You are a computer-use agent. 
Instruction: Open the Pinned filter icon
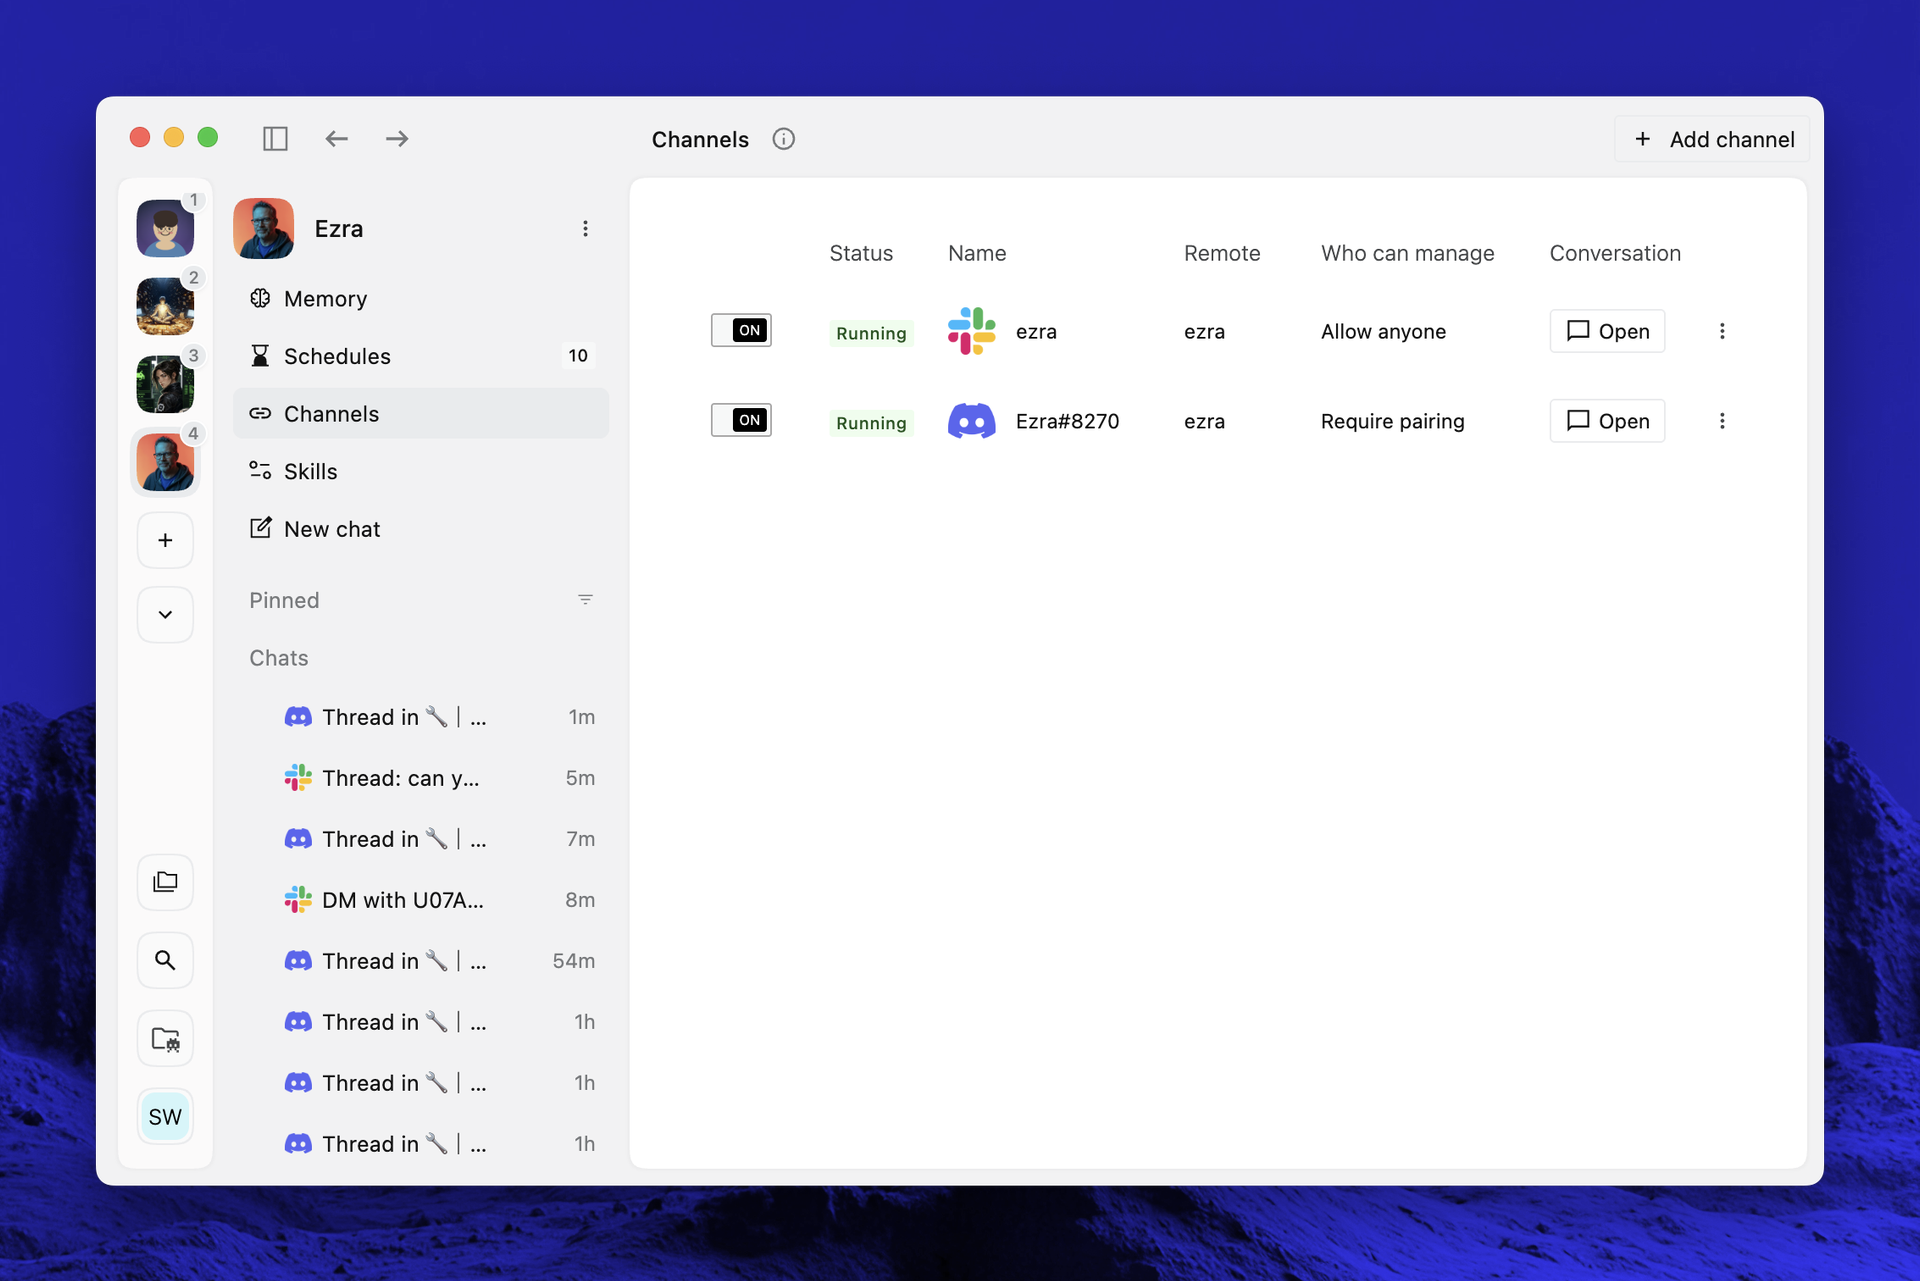(585, 600)
